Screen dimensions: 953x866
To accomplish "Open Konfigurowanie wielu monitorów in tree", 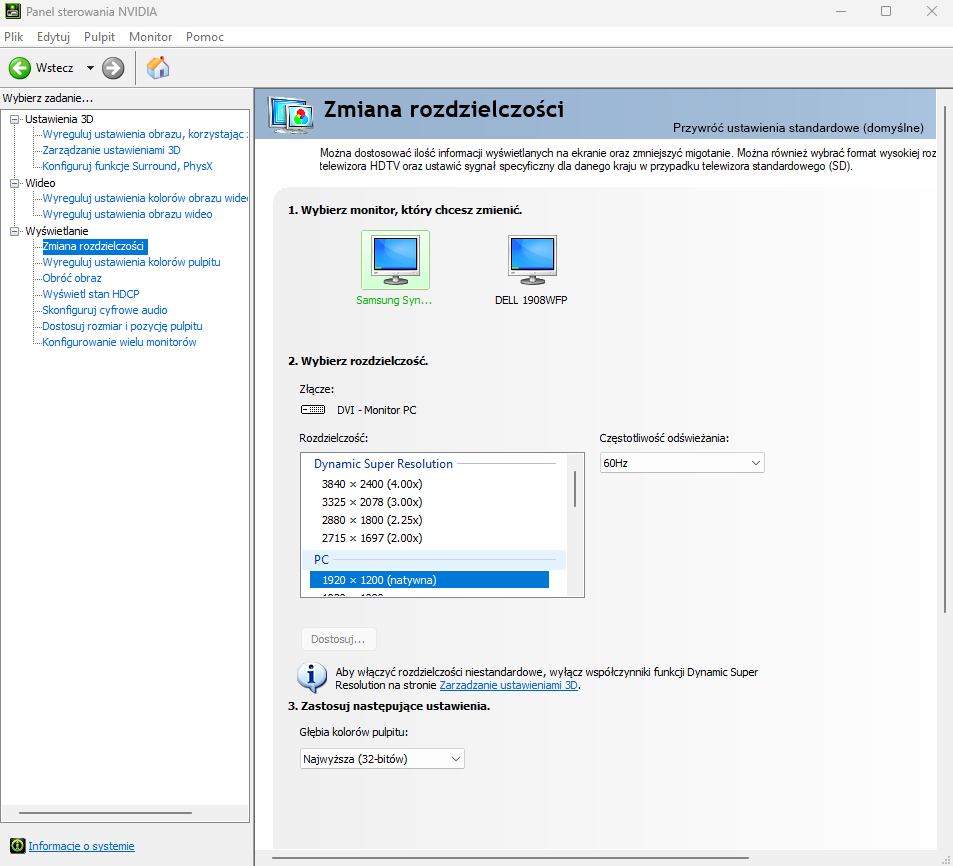I will pyautogui.click(x=119, y=342).
